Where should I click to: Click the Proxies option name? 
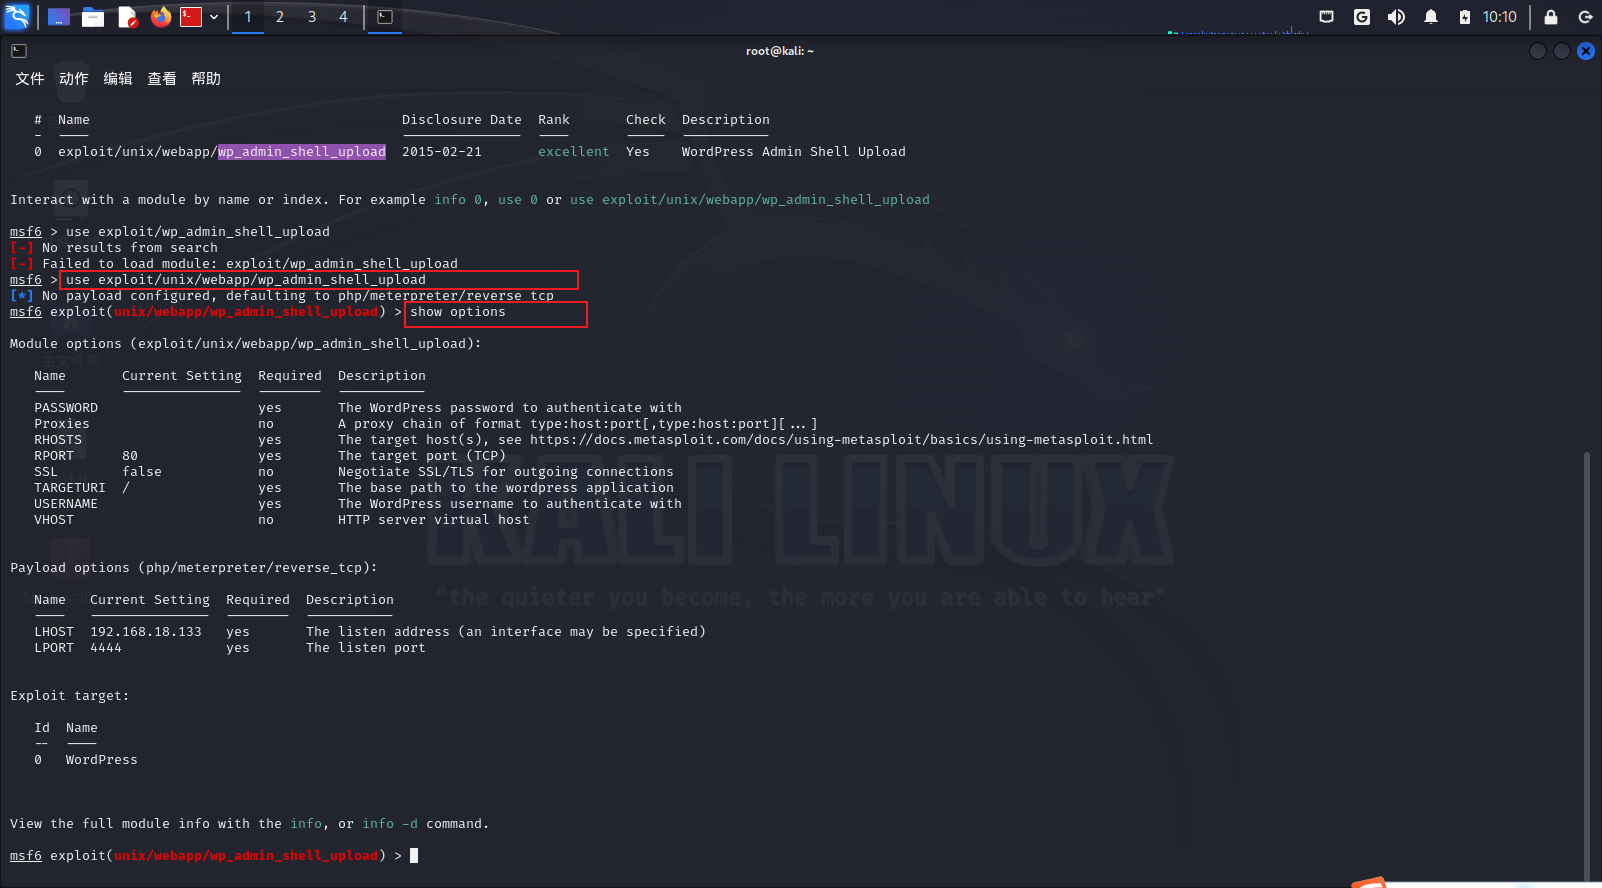click(x=62, y=424)
